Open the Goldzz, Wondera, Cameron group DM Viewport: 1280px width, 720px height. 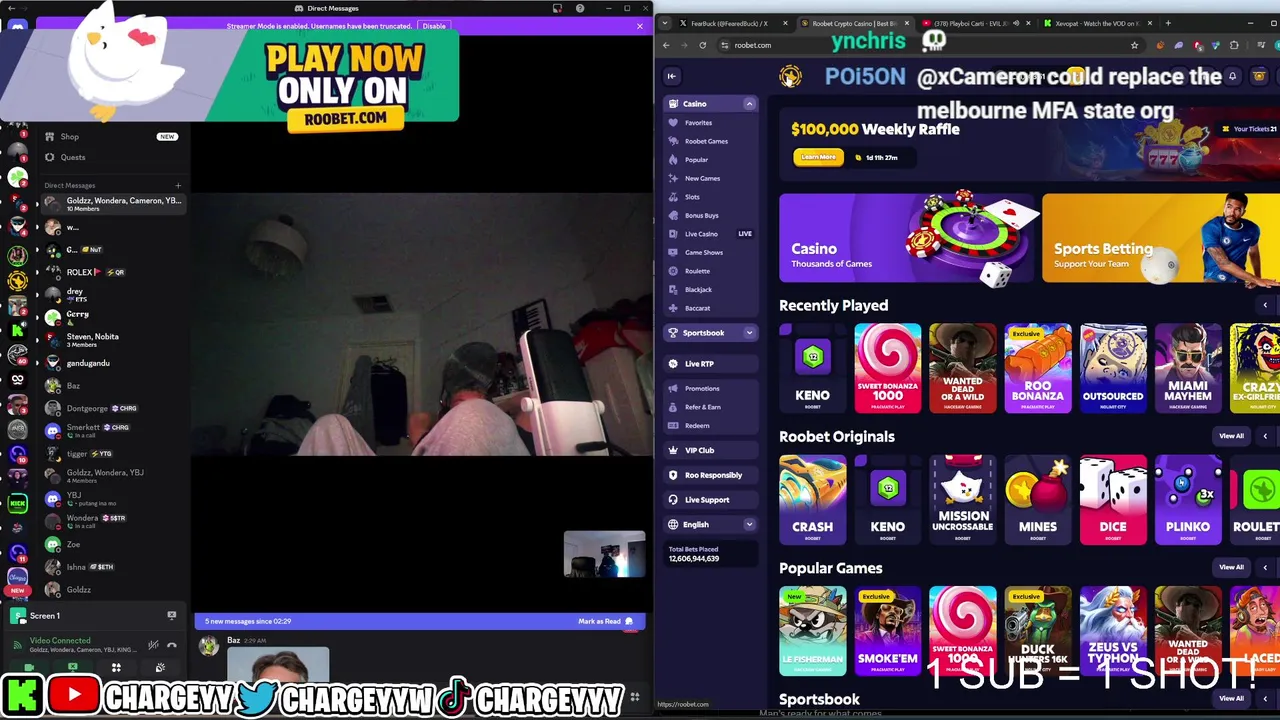coord(112,204)
